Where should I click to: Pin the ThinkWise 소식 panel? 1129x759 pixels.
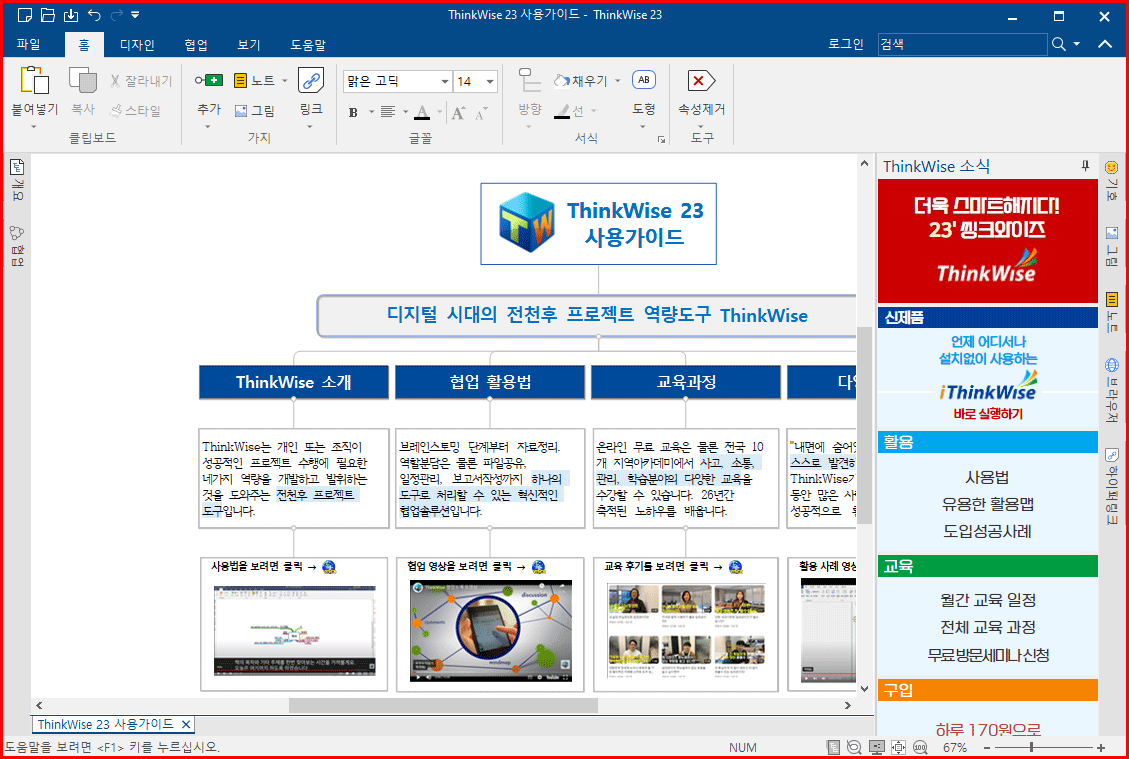click(1085, 166)
